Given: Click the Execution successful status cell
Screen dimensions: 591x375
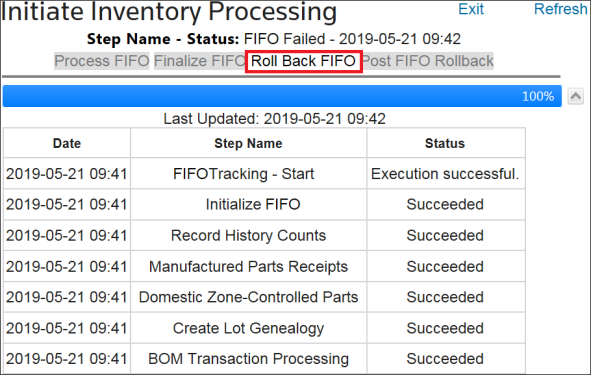Looking at the screenshot, I should (446, 174).
